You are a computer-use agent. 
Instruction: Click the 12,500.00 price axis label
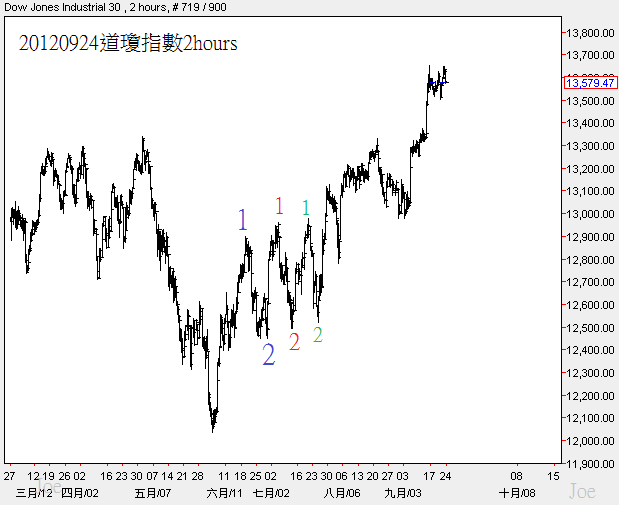[590, 328]
